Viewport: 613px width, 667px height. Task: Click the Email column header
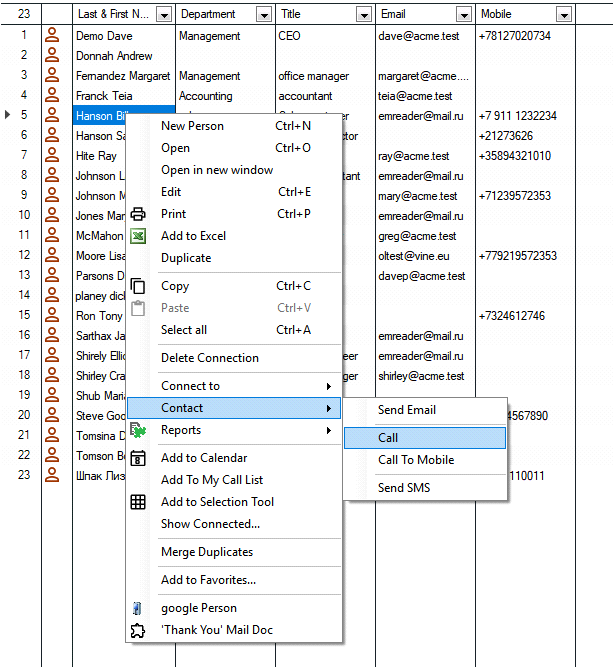point(425,14)
